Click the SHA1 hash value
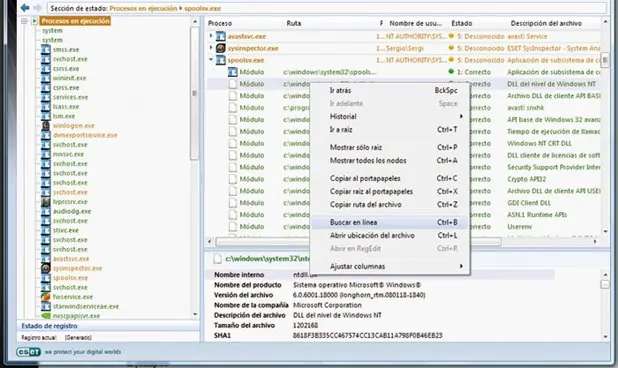Image resolution: width=618 pixels, height=368 pixels. [367, 335]
